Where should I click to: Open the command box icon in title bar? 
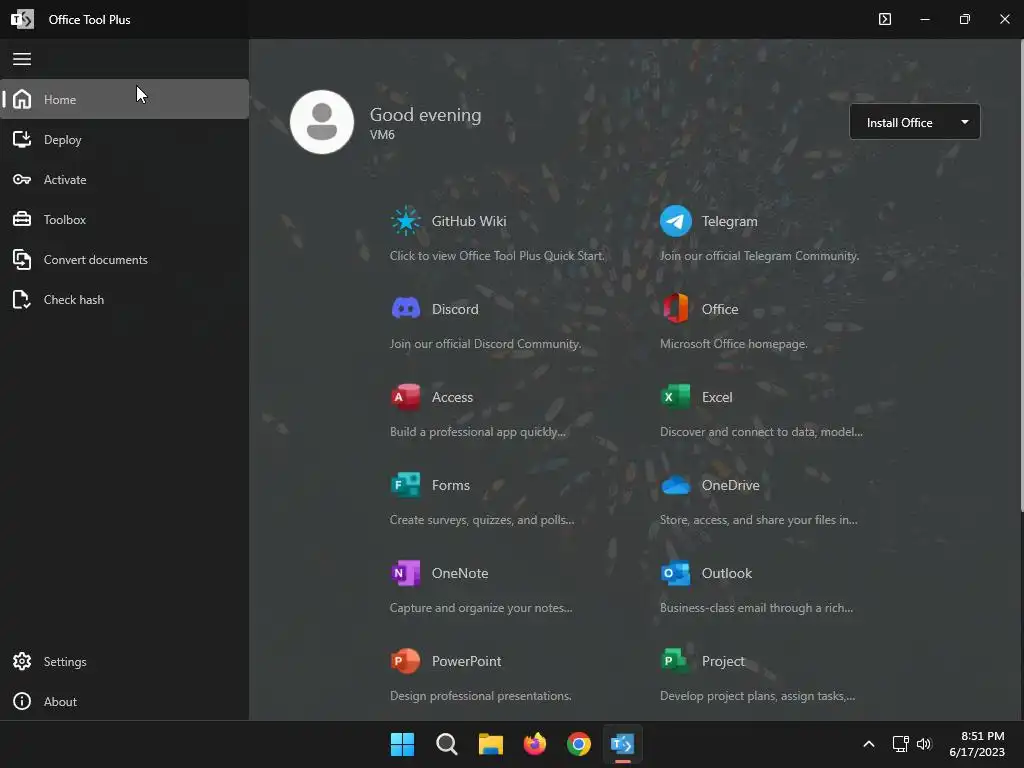pos(885,19)
